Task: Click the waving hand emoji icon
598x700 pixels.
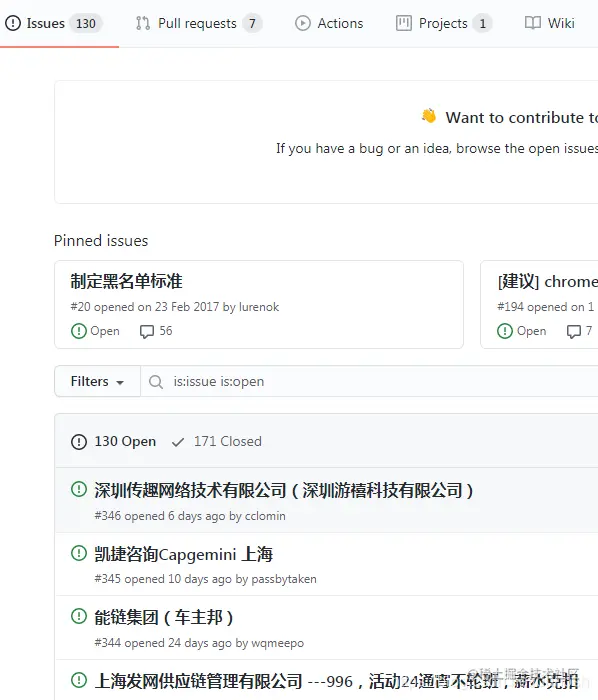Action: pos(429,116)
